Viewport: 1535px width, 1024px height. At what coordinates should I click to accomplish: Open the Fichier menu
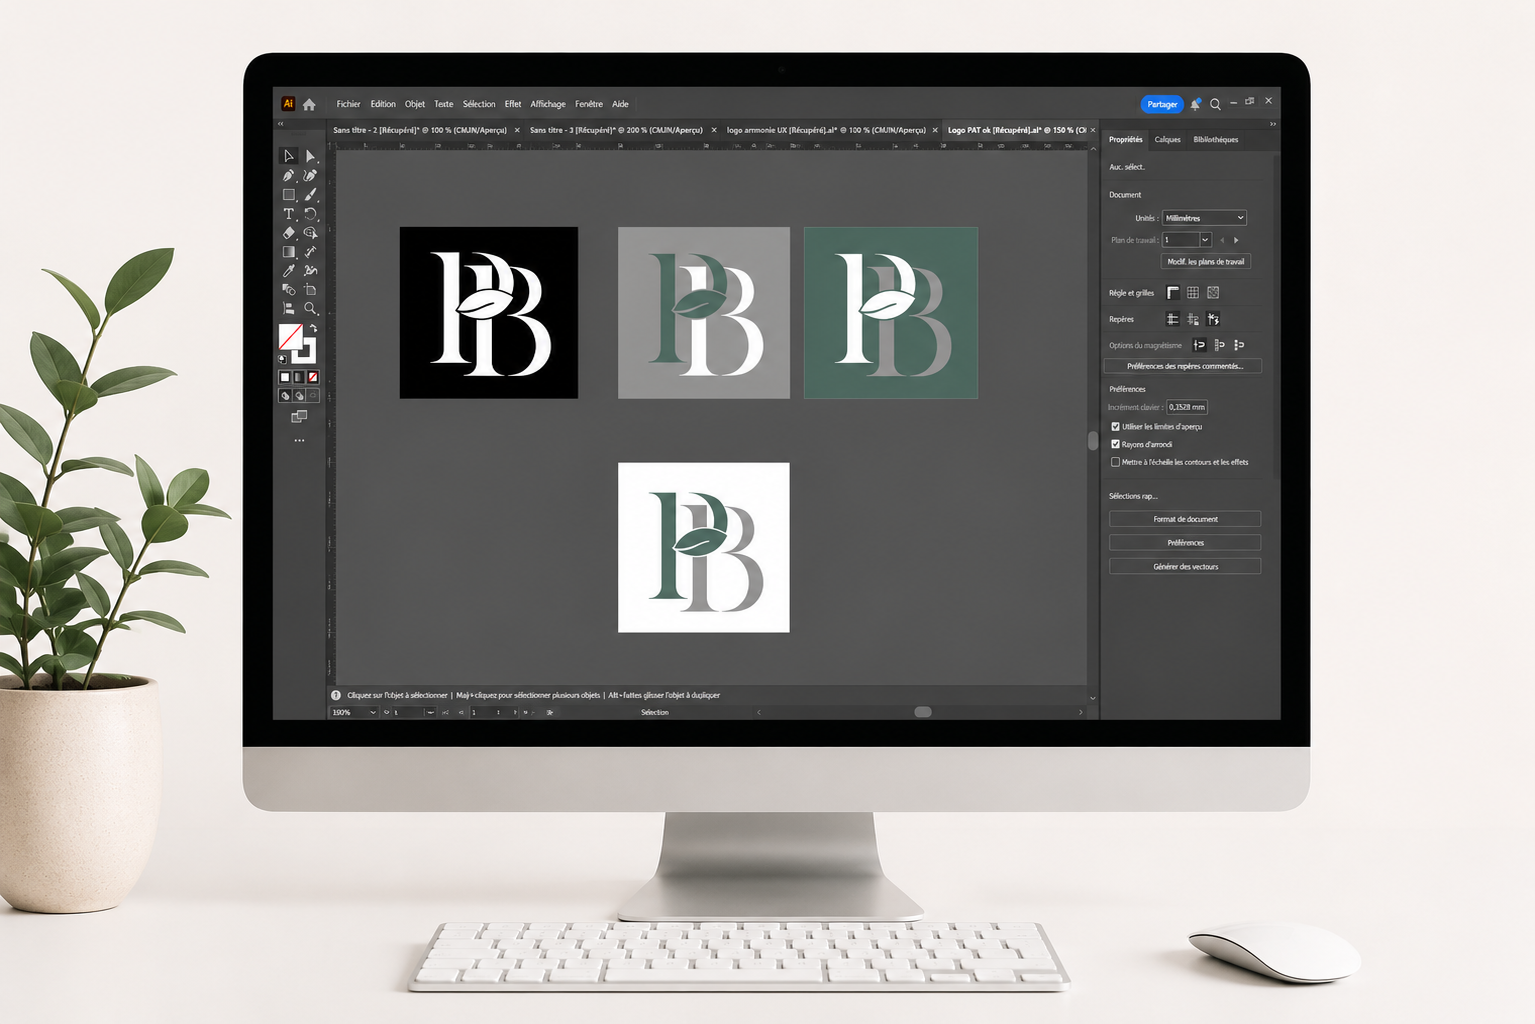[x=348, y=104]
